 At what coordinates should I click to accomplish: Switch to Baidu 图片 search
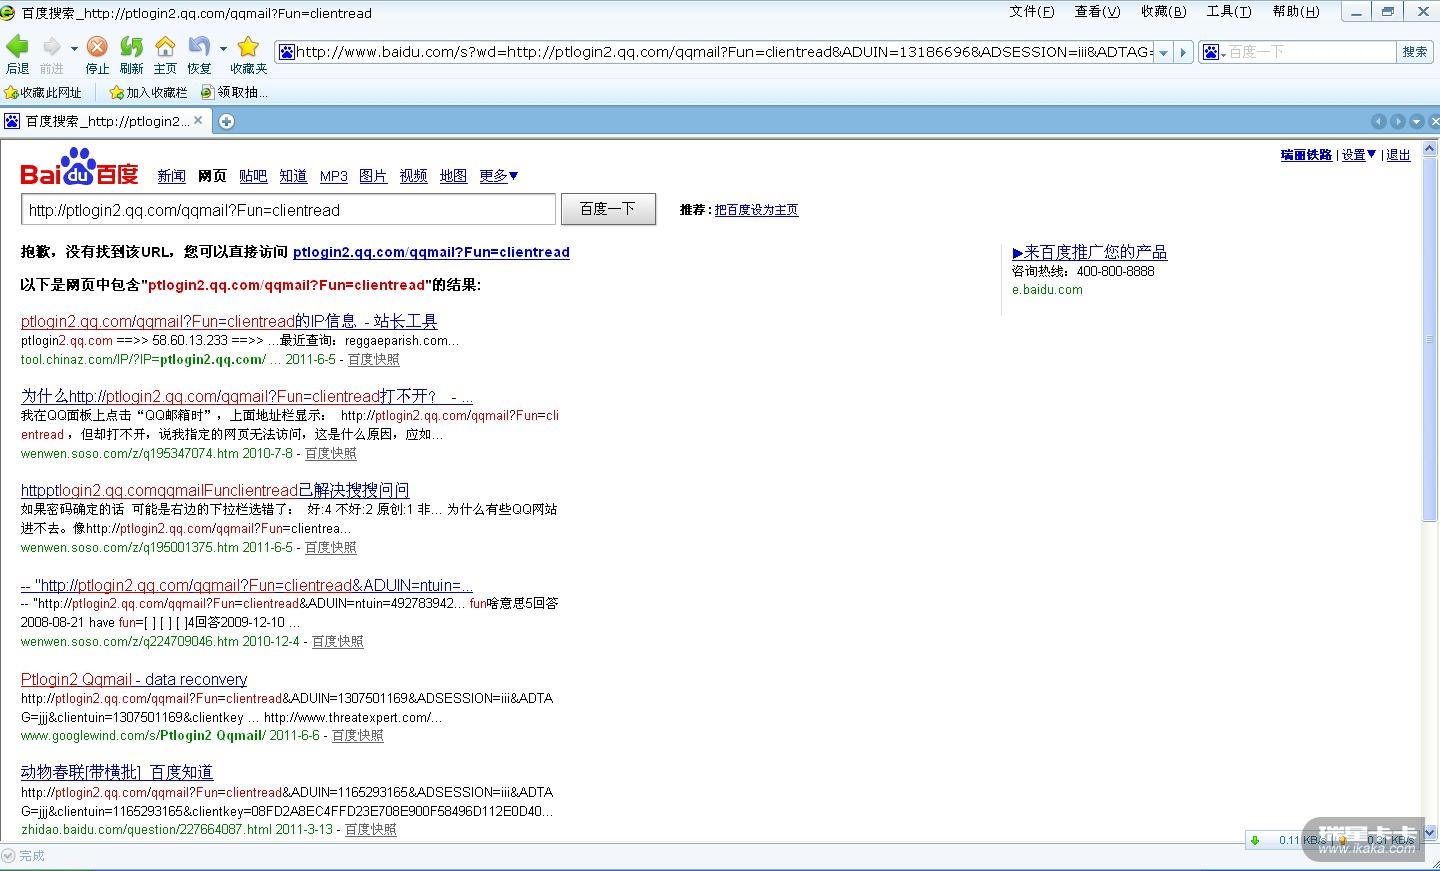click(373, 176)
